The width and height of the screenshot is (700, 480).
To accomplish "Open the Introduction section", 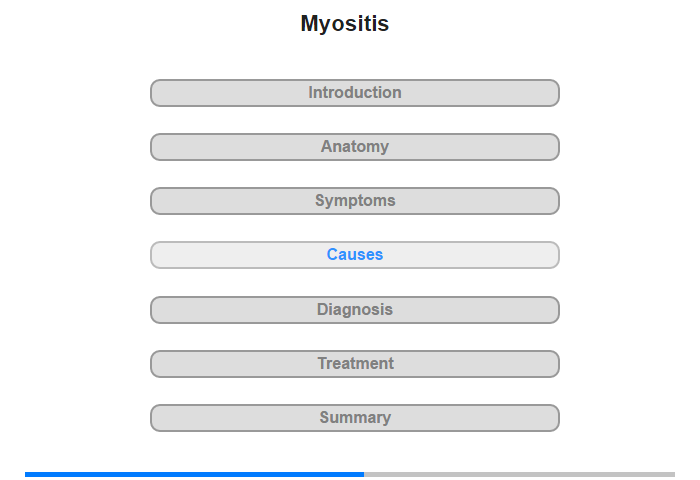I will [355, 93].
